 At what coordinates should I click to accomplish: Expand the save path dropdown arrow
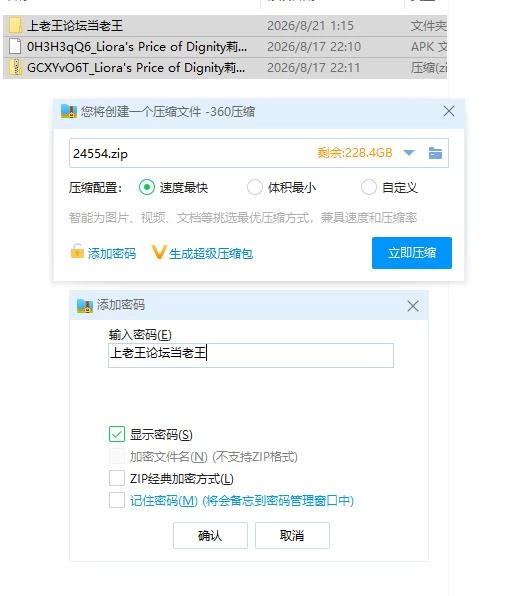pos(409,153)
